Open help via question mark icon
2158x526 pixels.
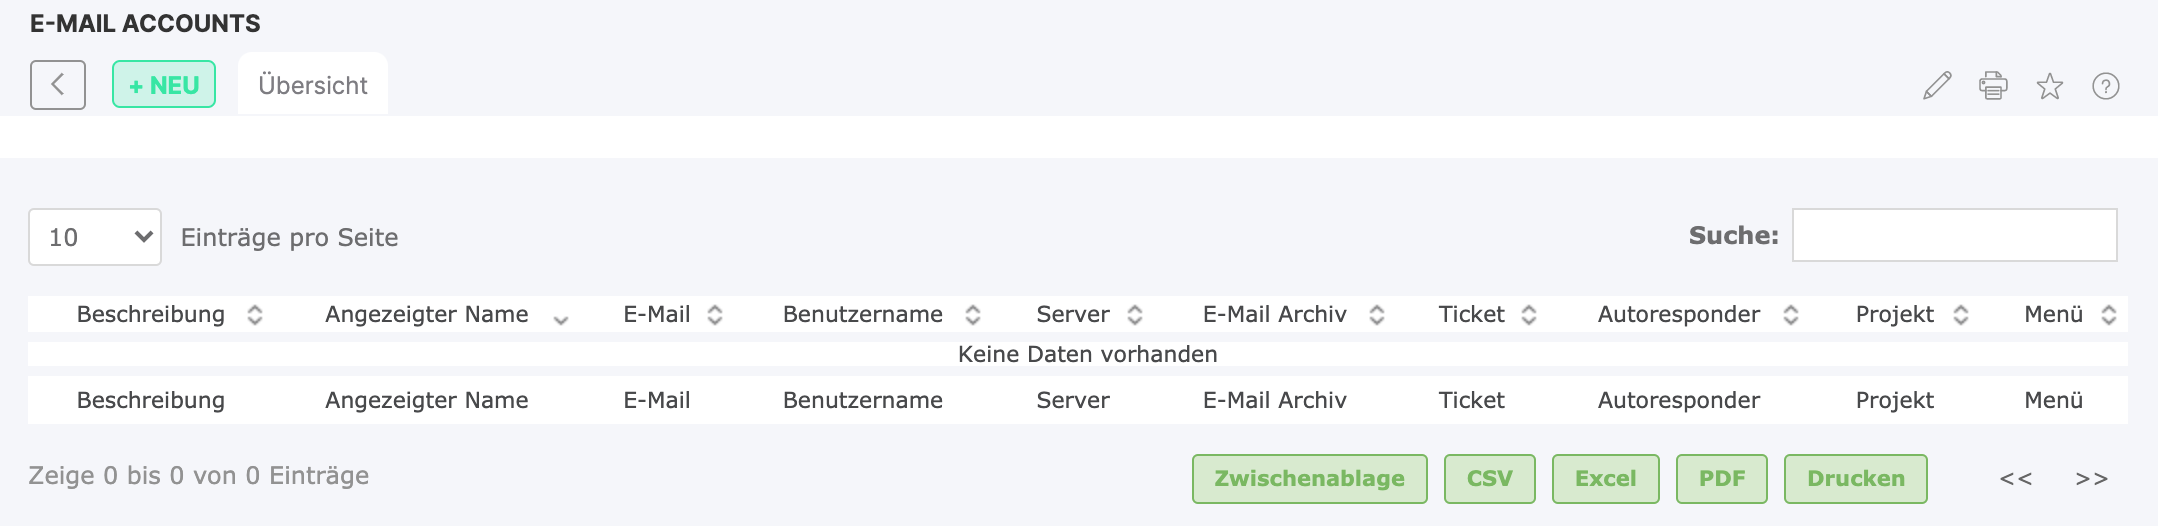[2106, 87]
